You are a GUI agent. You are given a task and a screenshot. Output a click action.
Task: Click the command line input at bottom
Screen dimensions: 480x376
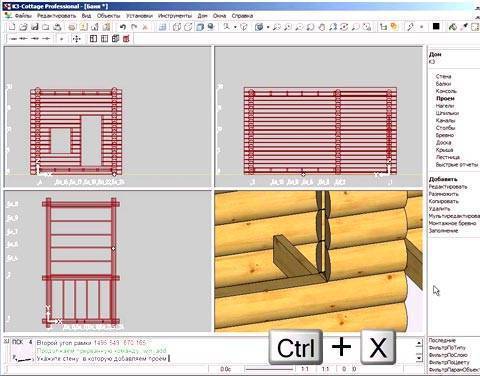pyautogui.click(x=227, y=359)
